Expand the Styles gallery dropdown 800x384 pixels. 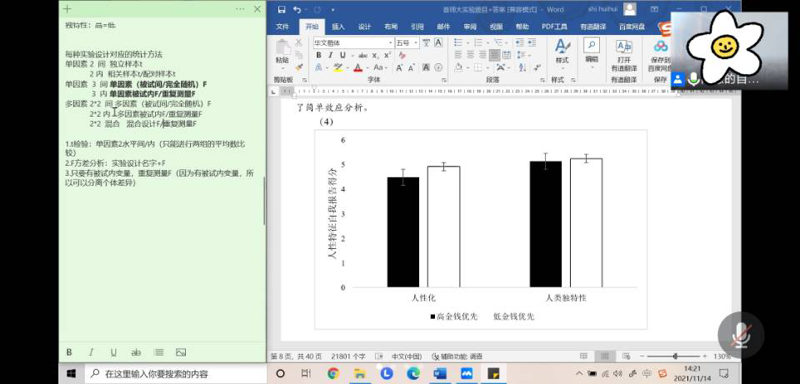(562, 51)
